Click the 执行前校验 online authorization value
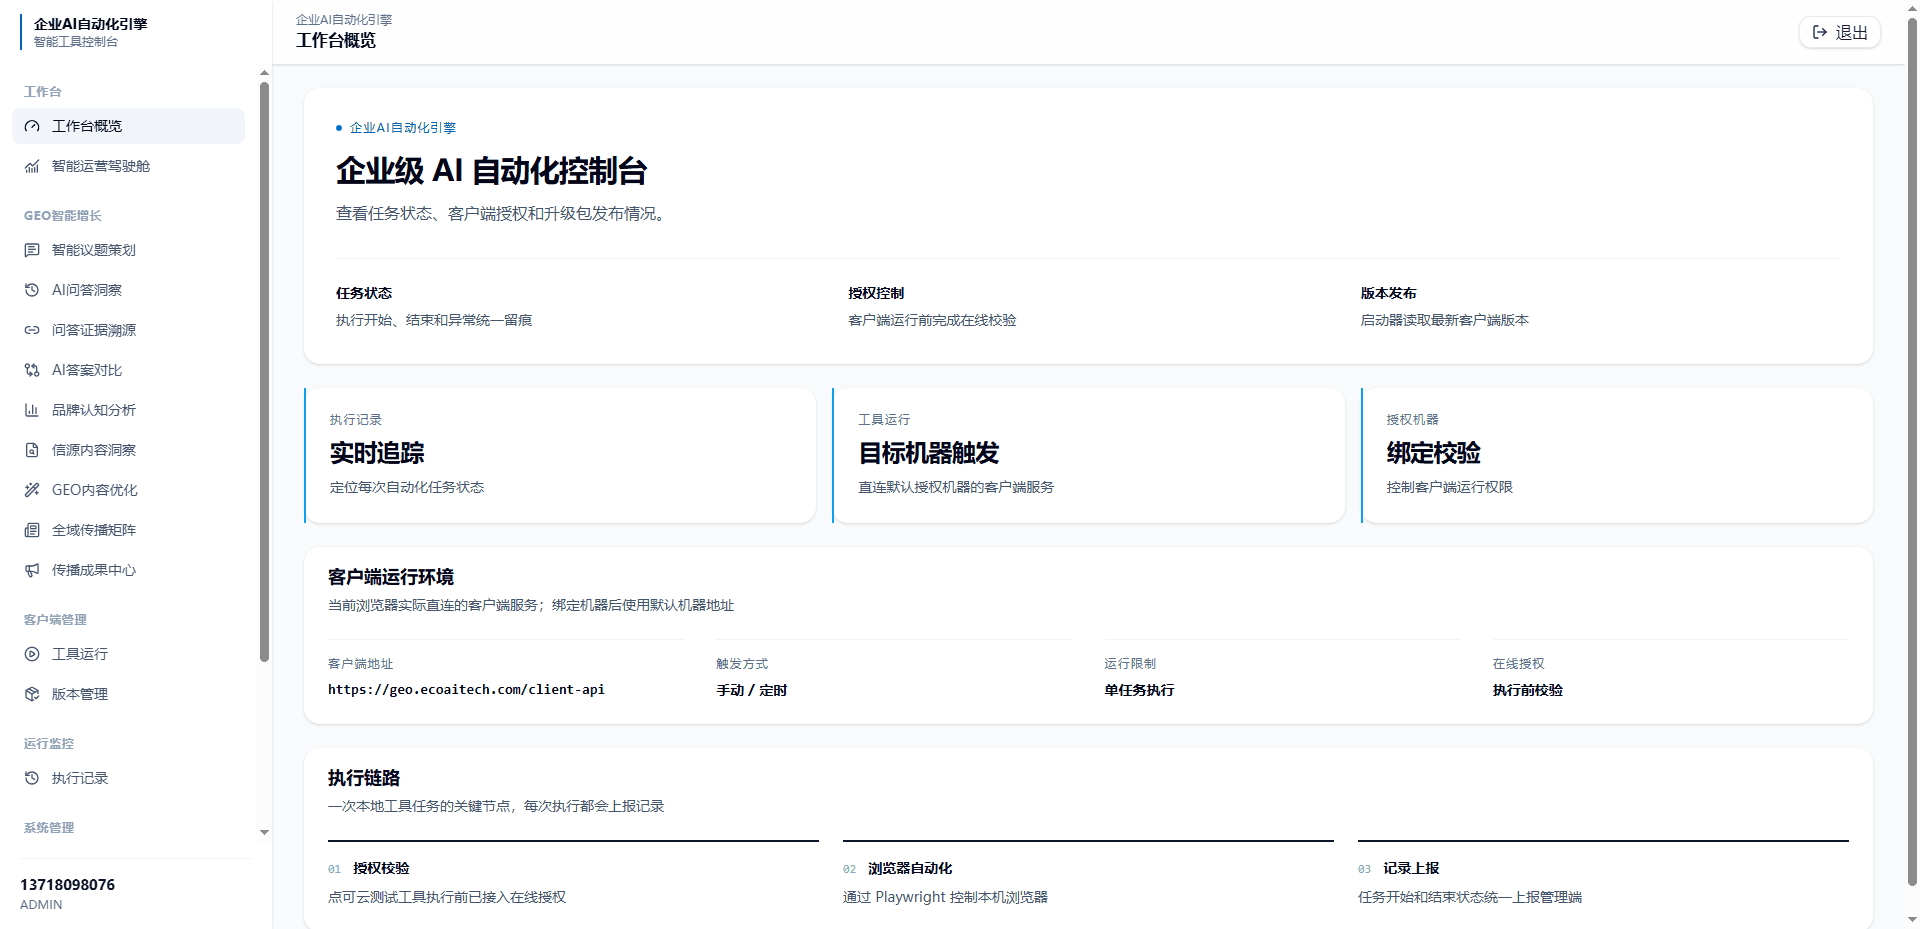Screen dimensions: 1920x929 point(1527,690)
